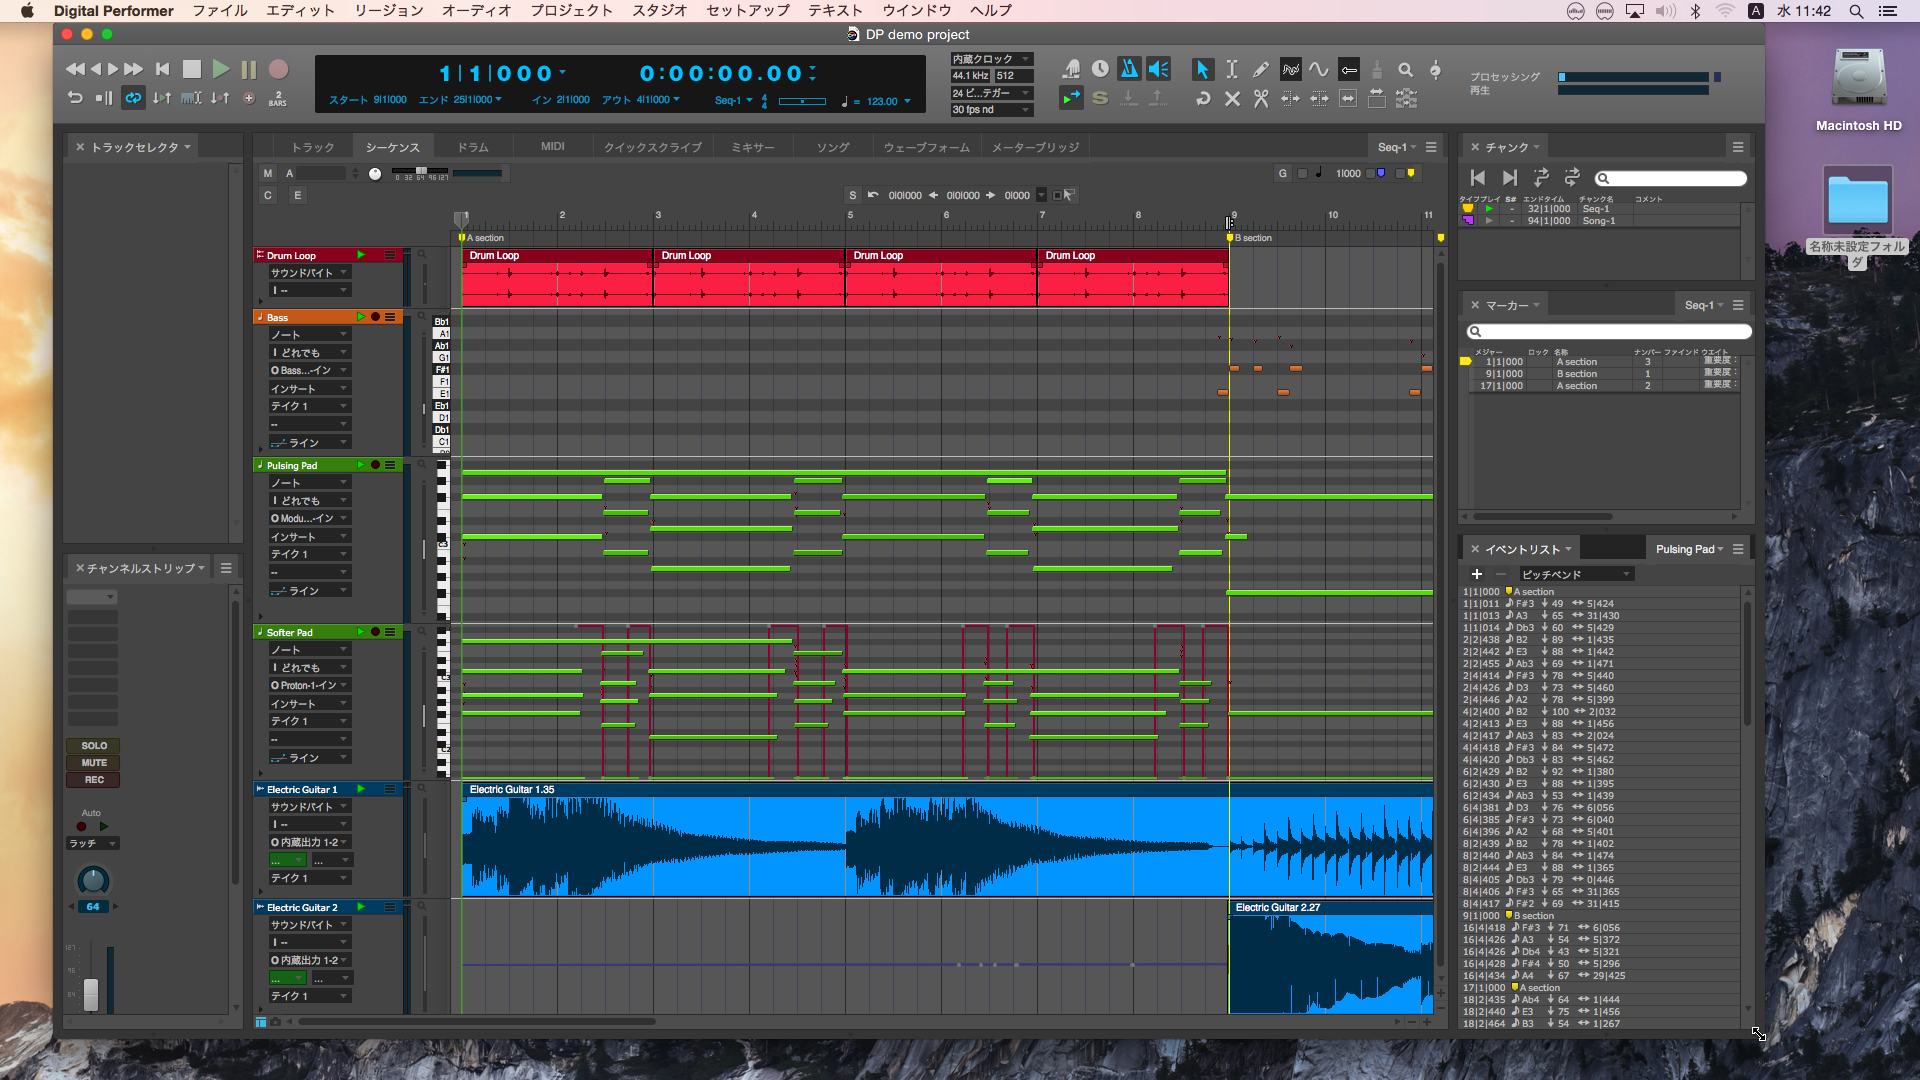1920x1080 pixels.
Task: Open the tempo 123.00 dropdown arrow
Action: 907,101
